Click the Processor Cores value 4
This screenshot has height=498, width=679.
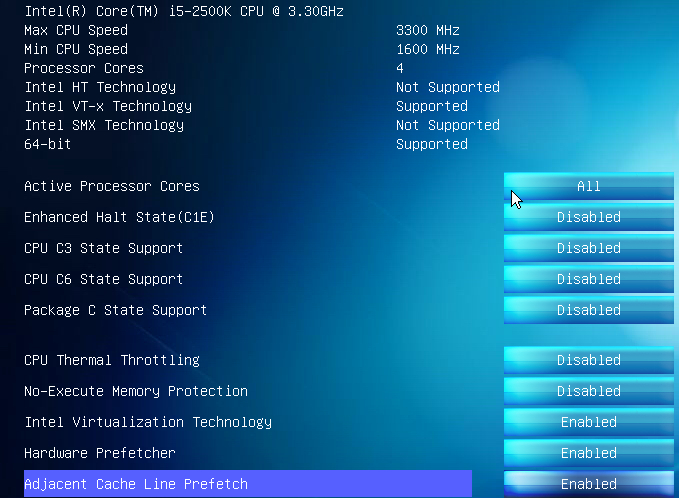point(400,68)
